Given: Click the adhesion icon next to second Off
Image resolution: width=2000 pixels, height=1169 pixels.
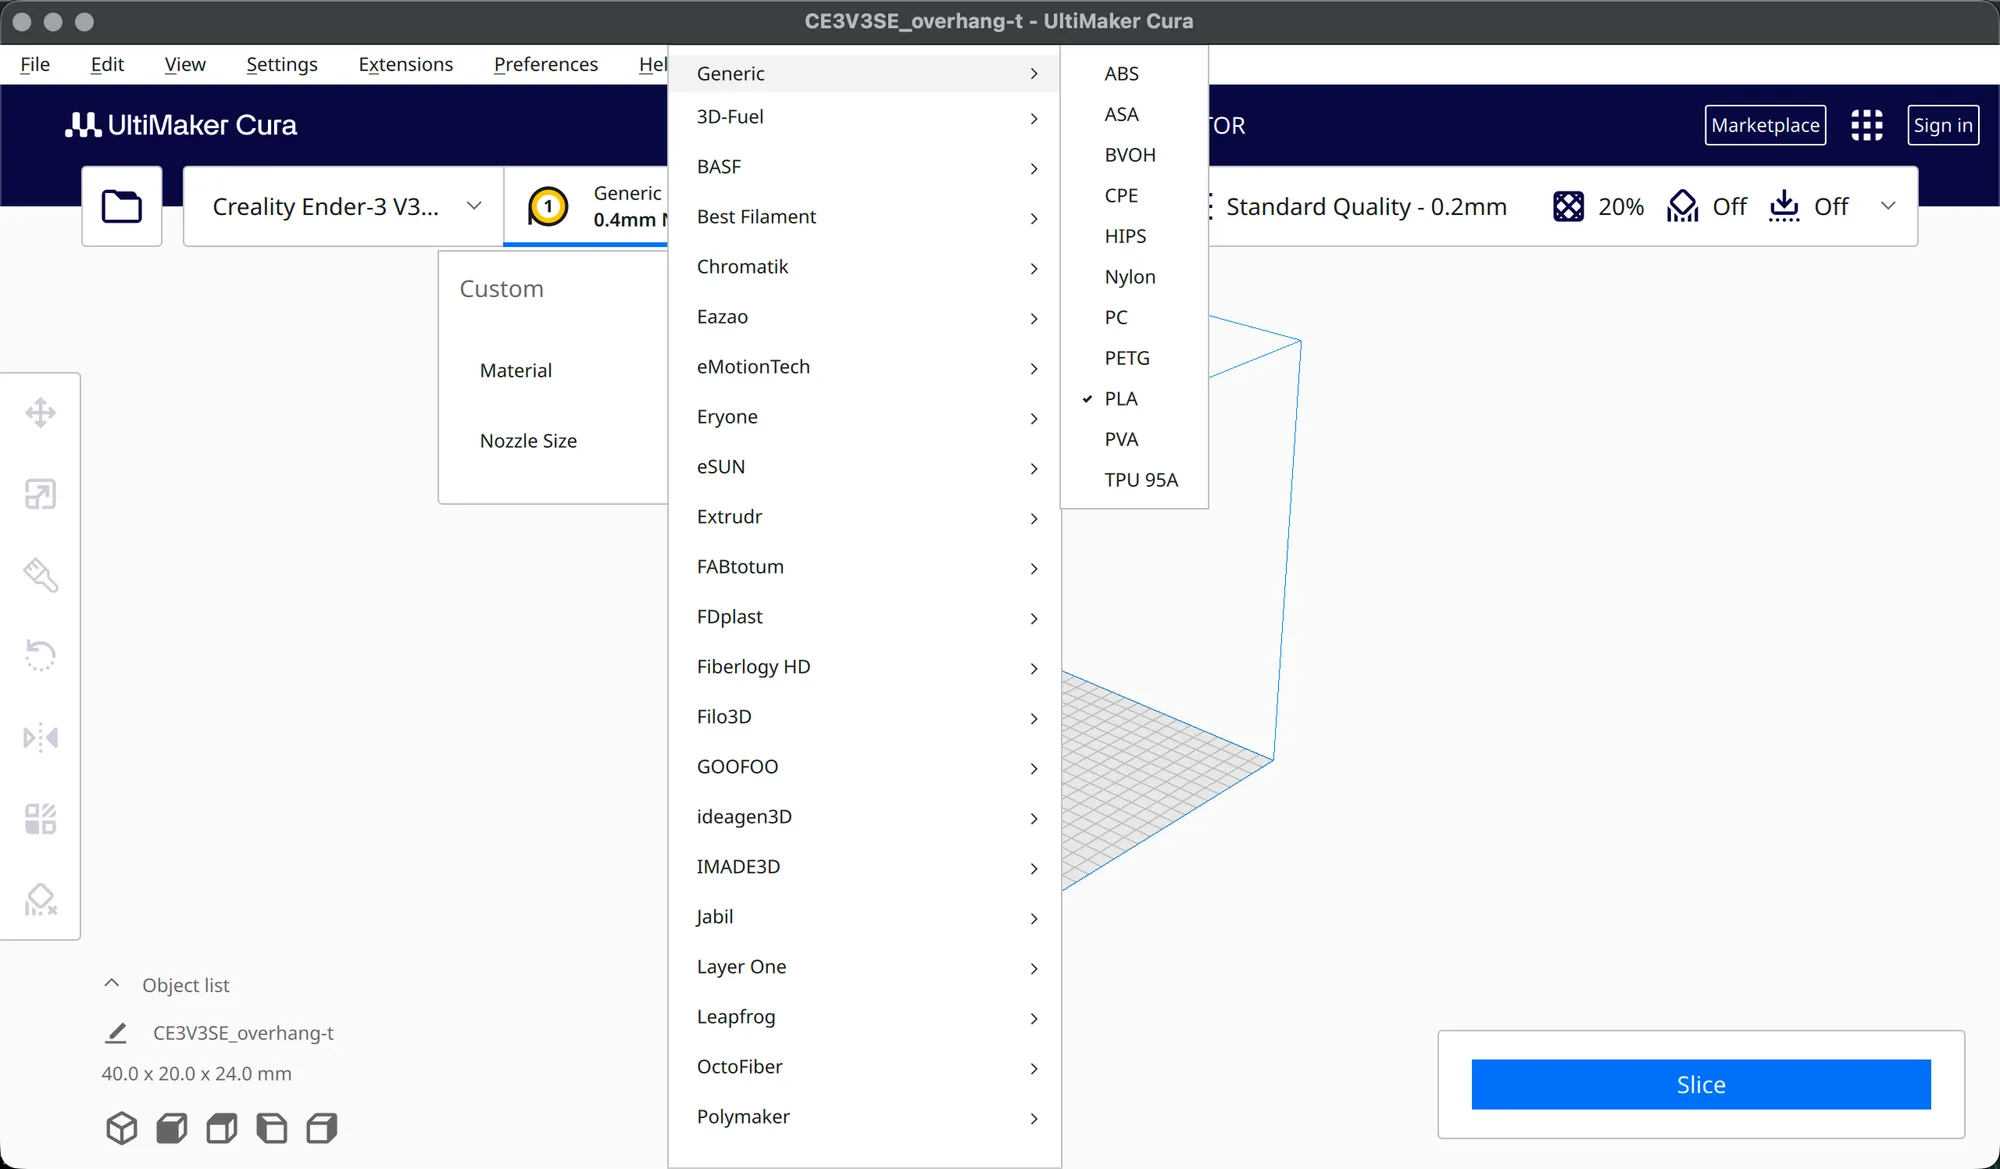Looking at the screenshot, I should (1784, 206).
